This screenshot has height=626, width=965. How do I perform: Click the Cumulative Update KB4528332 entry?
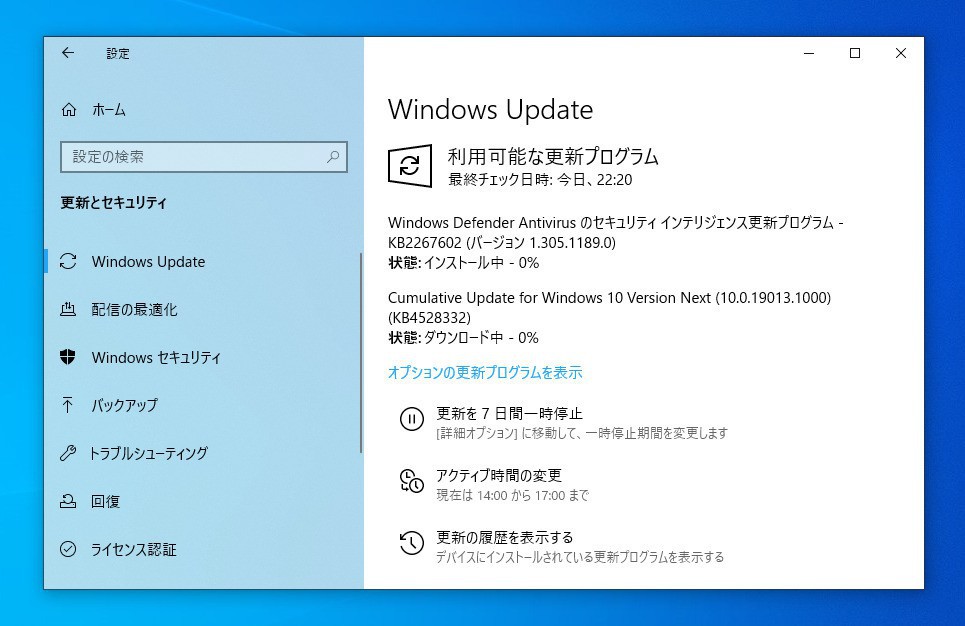click(609, 307)
